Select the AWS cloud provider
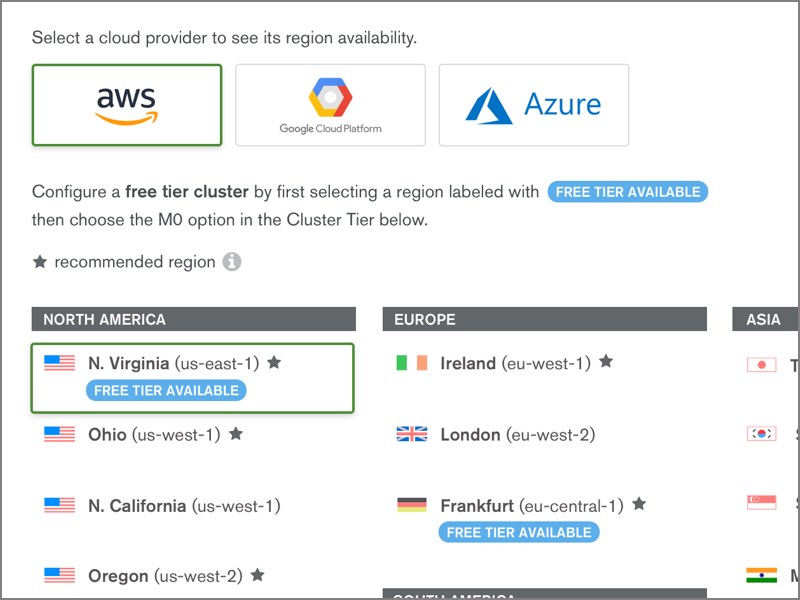 coord(126,105)
